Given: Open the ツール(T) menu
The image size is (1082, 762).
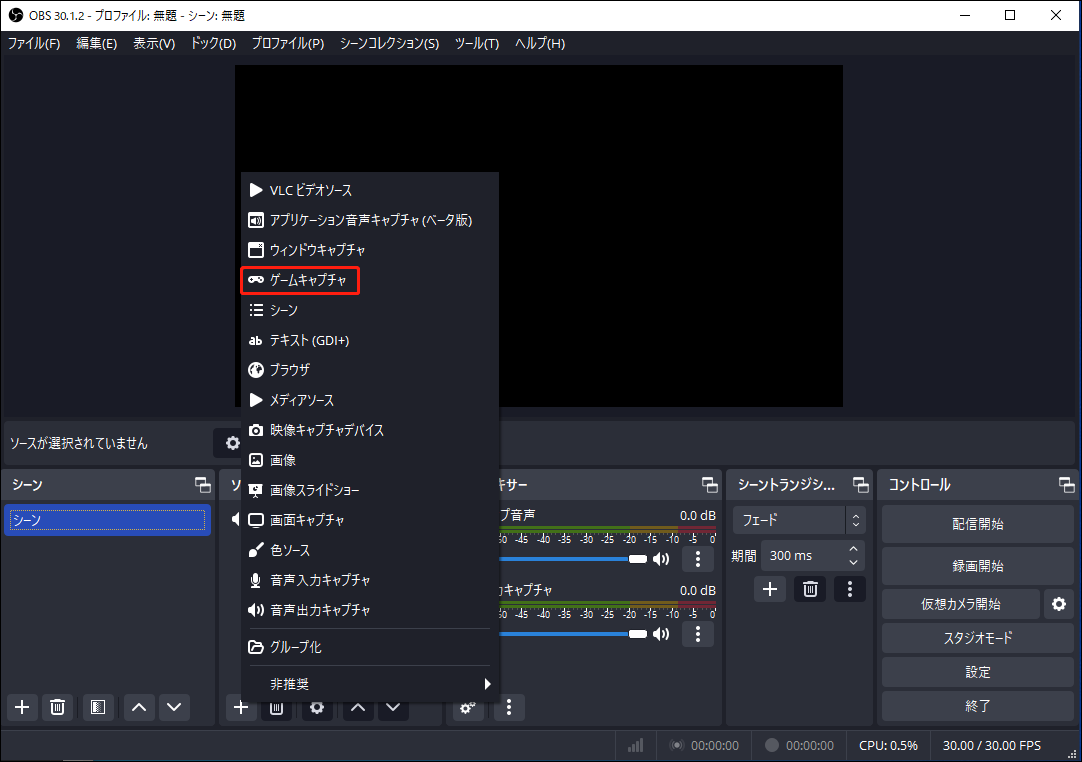Looking at the screenshot, I should point(477,43).
